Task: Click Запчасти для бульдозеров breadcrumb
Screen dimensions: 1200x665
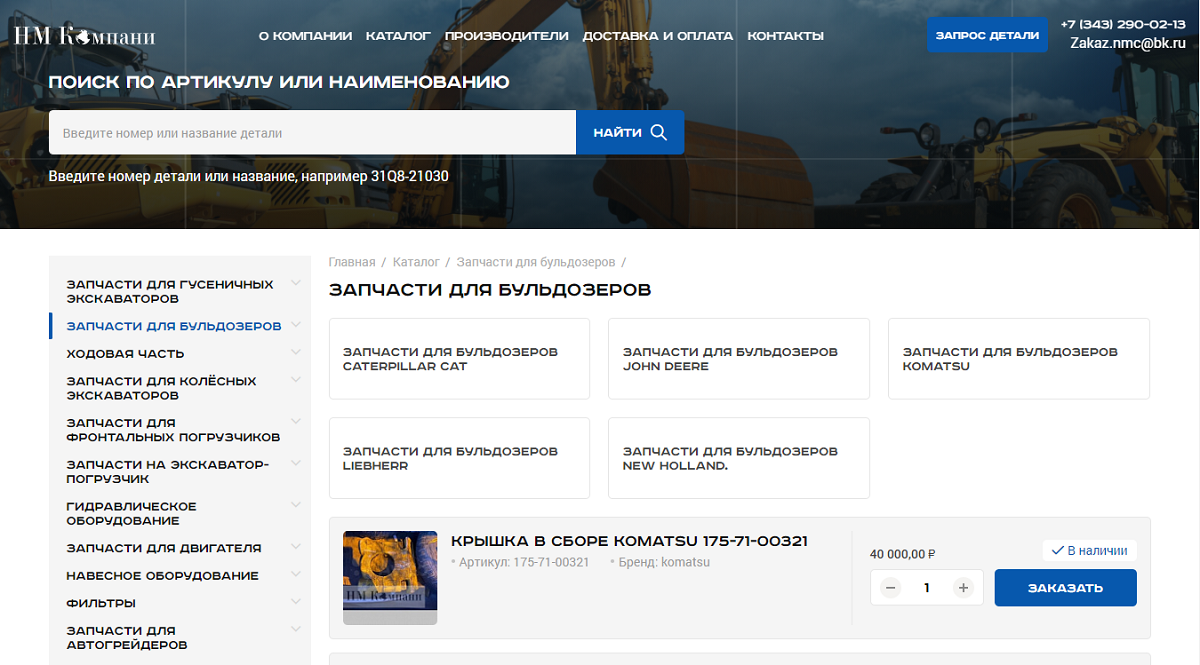Action: tap(536, 262)
